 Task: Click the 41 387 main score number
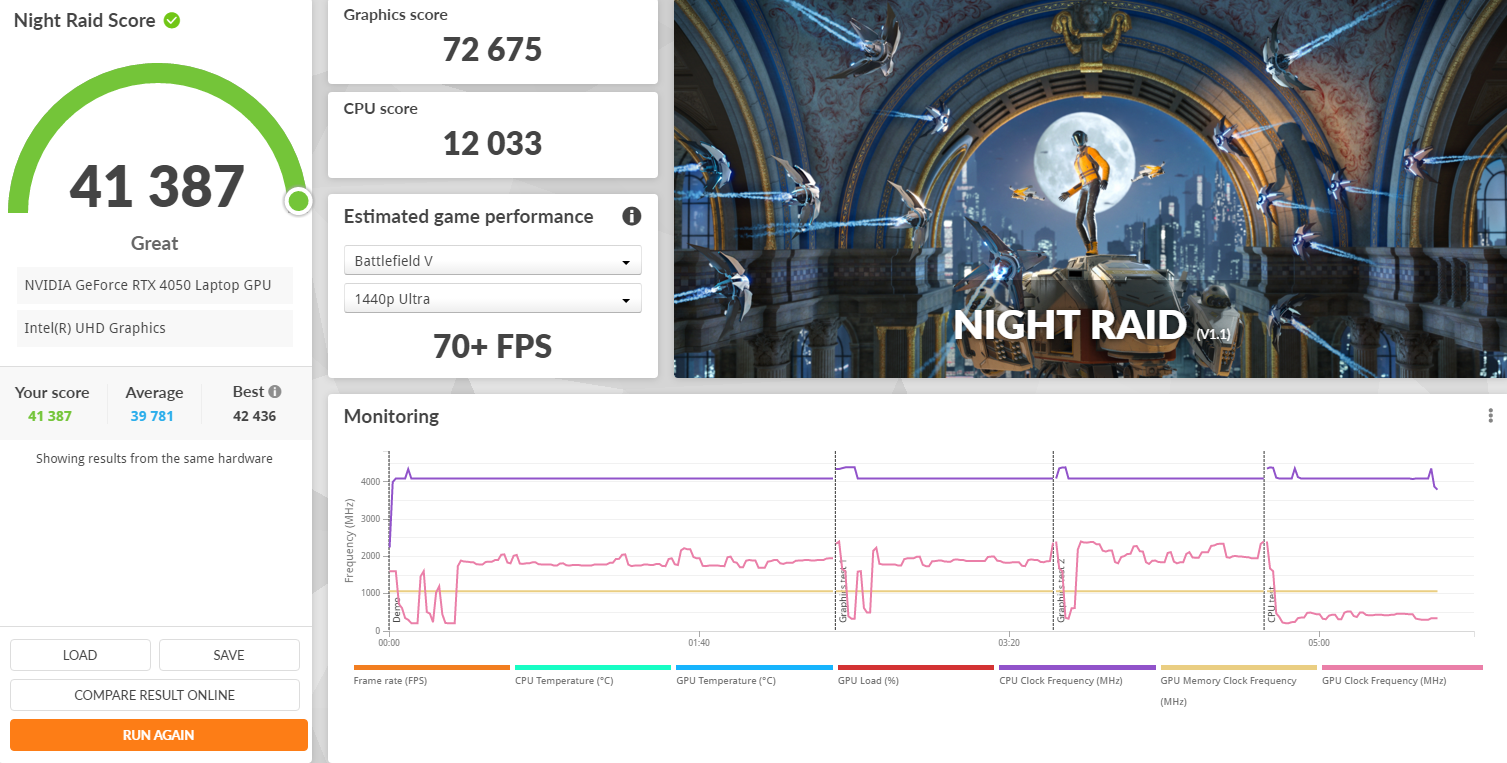pos(157,186)
